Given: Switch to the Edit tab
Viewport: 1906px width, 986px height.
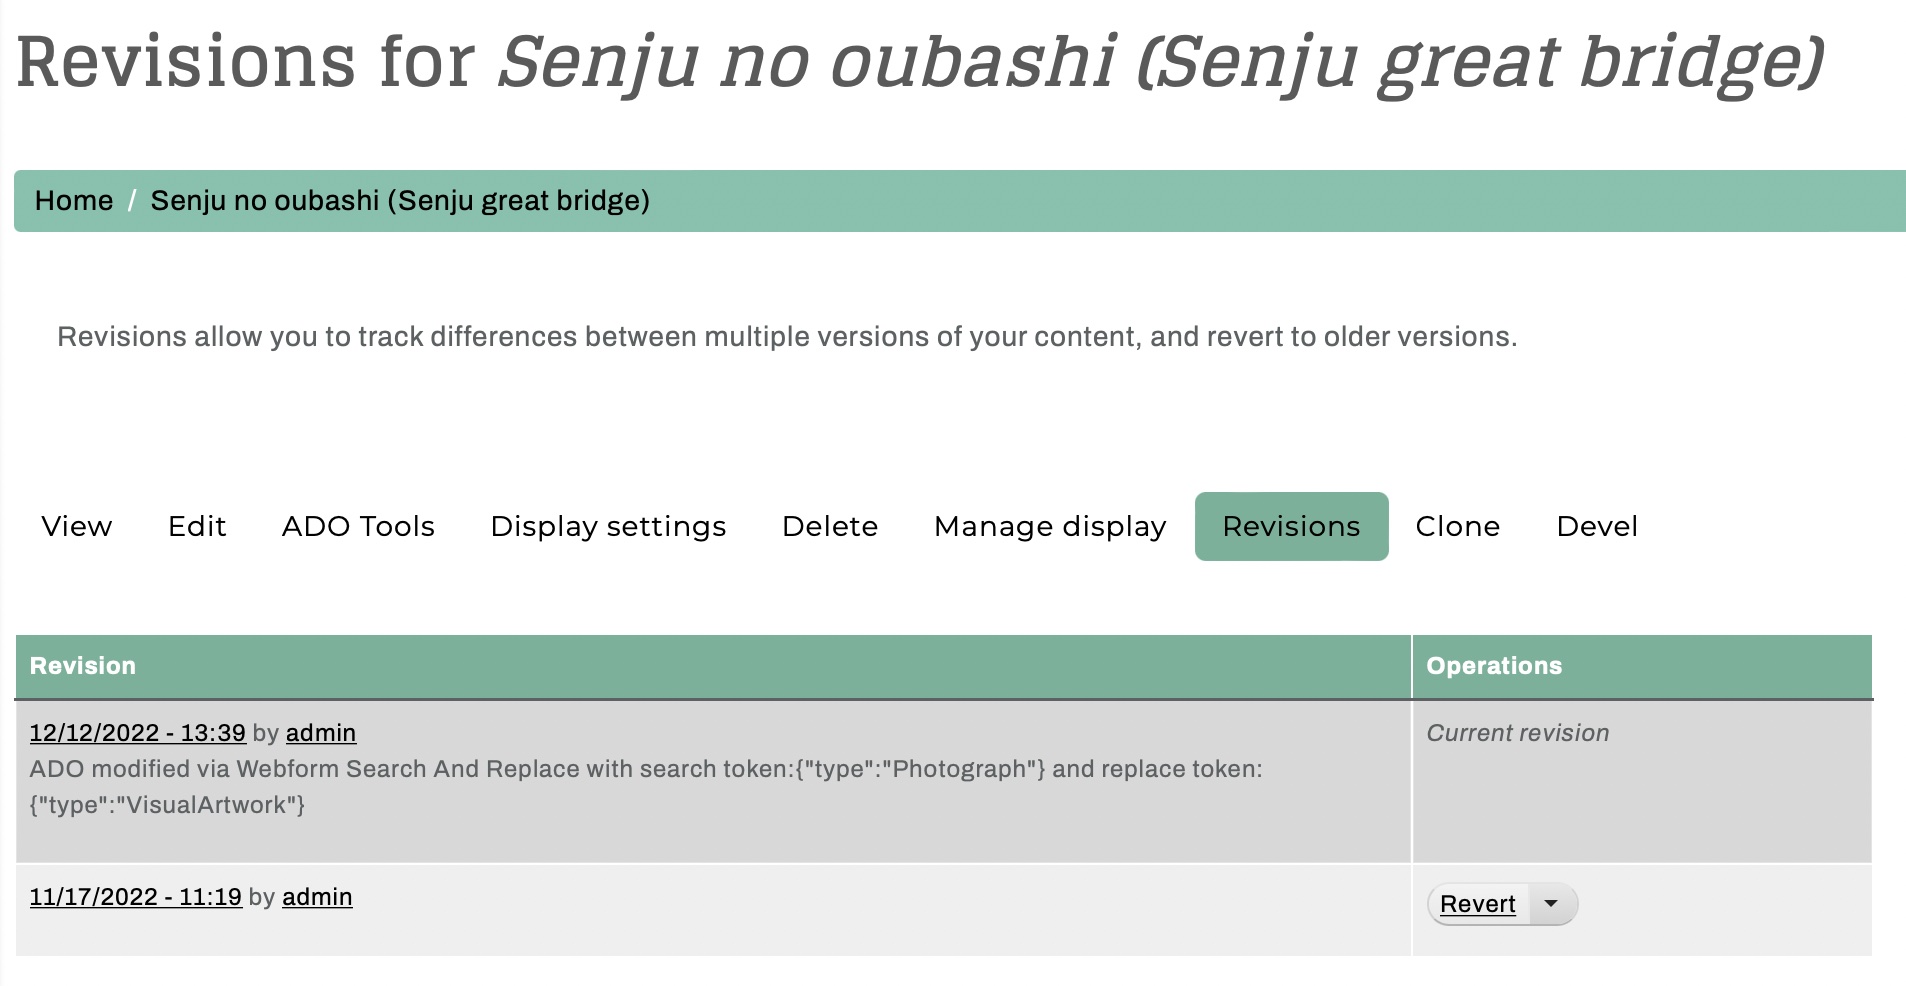Looking at the screenshot, I should [x=197, y=526].
